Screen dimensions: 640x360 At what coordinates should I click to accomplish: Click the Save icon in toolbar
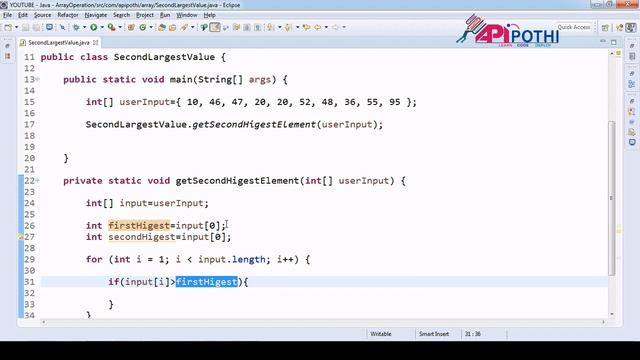(25, 27)
